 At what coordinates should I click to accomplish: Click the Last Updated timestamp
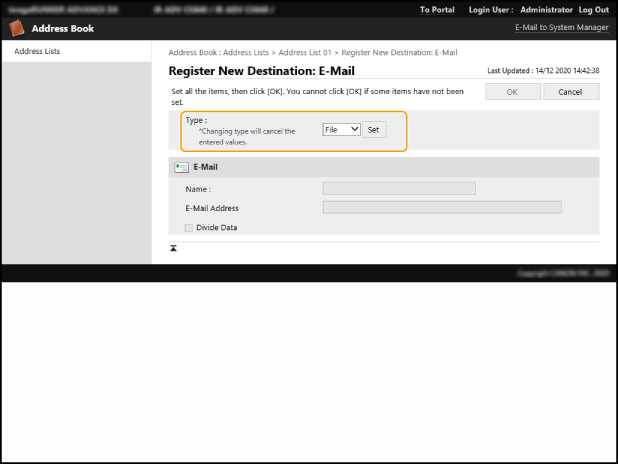[x=543, y=72]
